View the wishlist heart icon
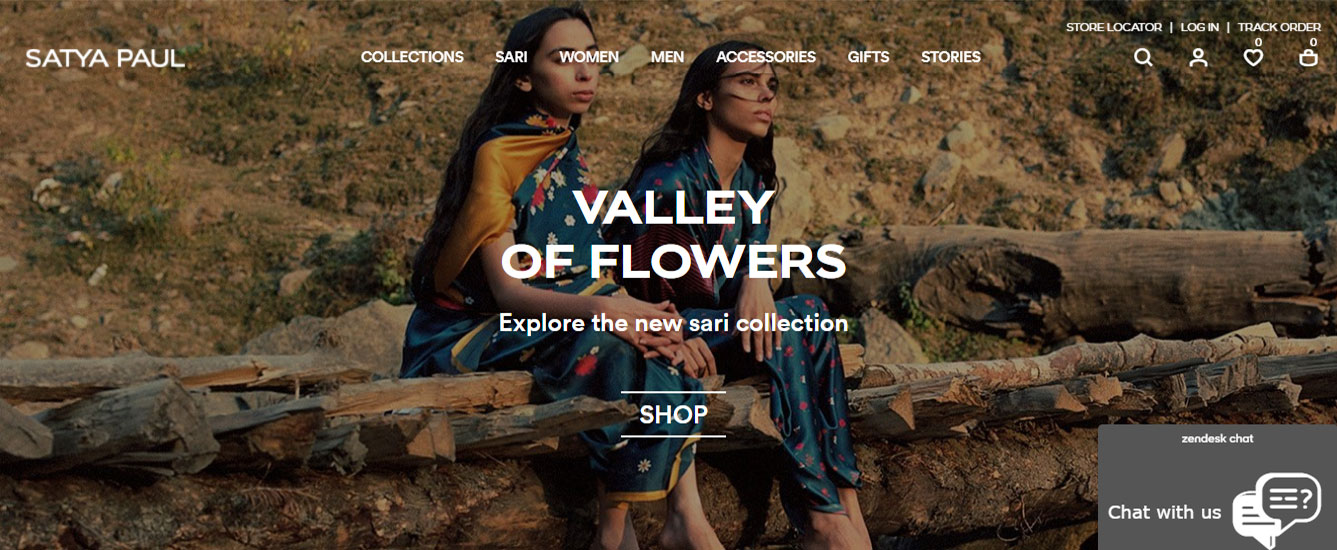 1253,57
